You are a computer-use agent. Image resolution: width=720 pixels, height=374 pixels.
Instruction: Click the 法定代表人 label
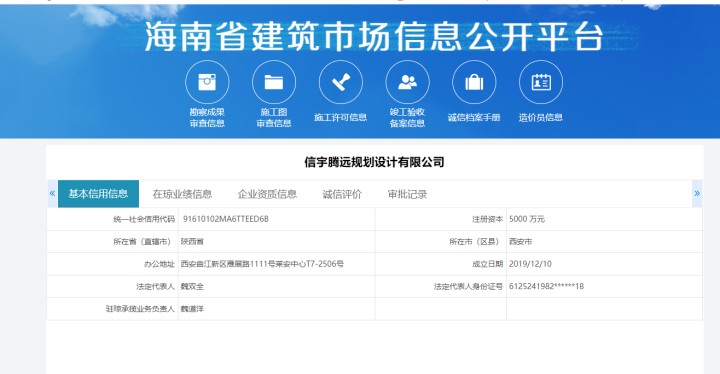coord(156,287)
